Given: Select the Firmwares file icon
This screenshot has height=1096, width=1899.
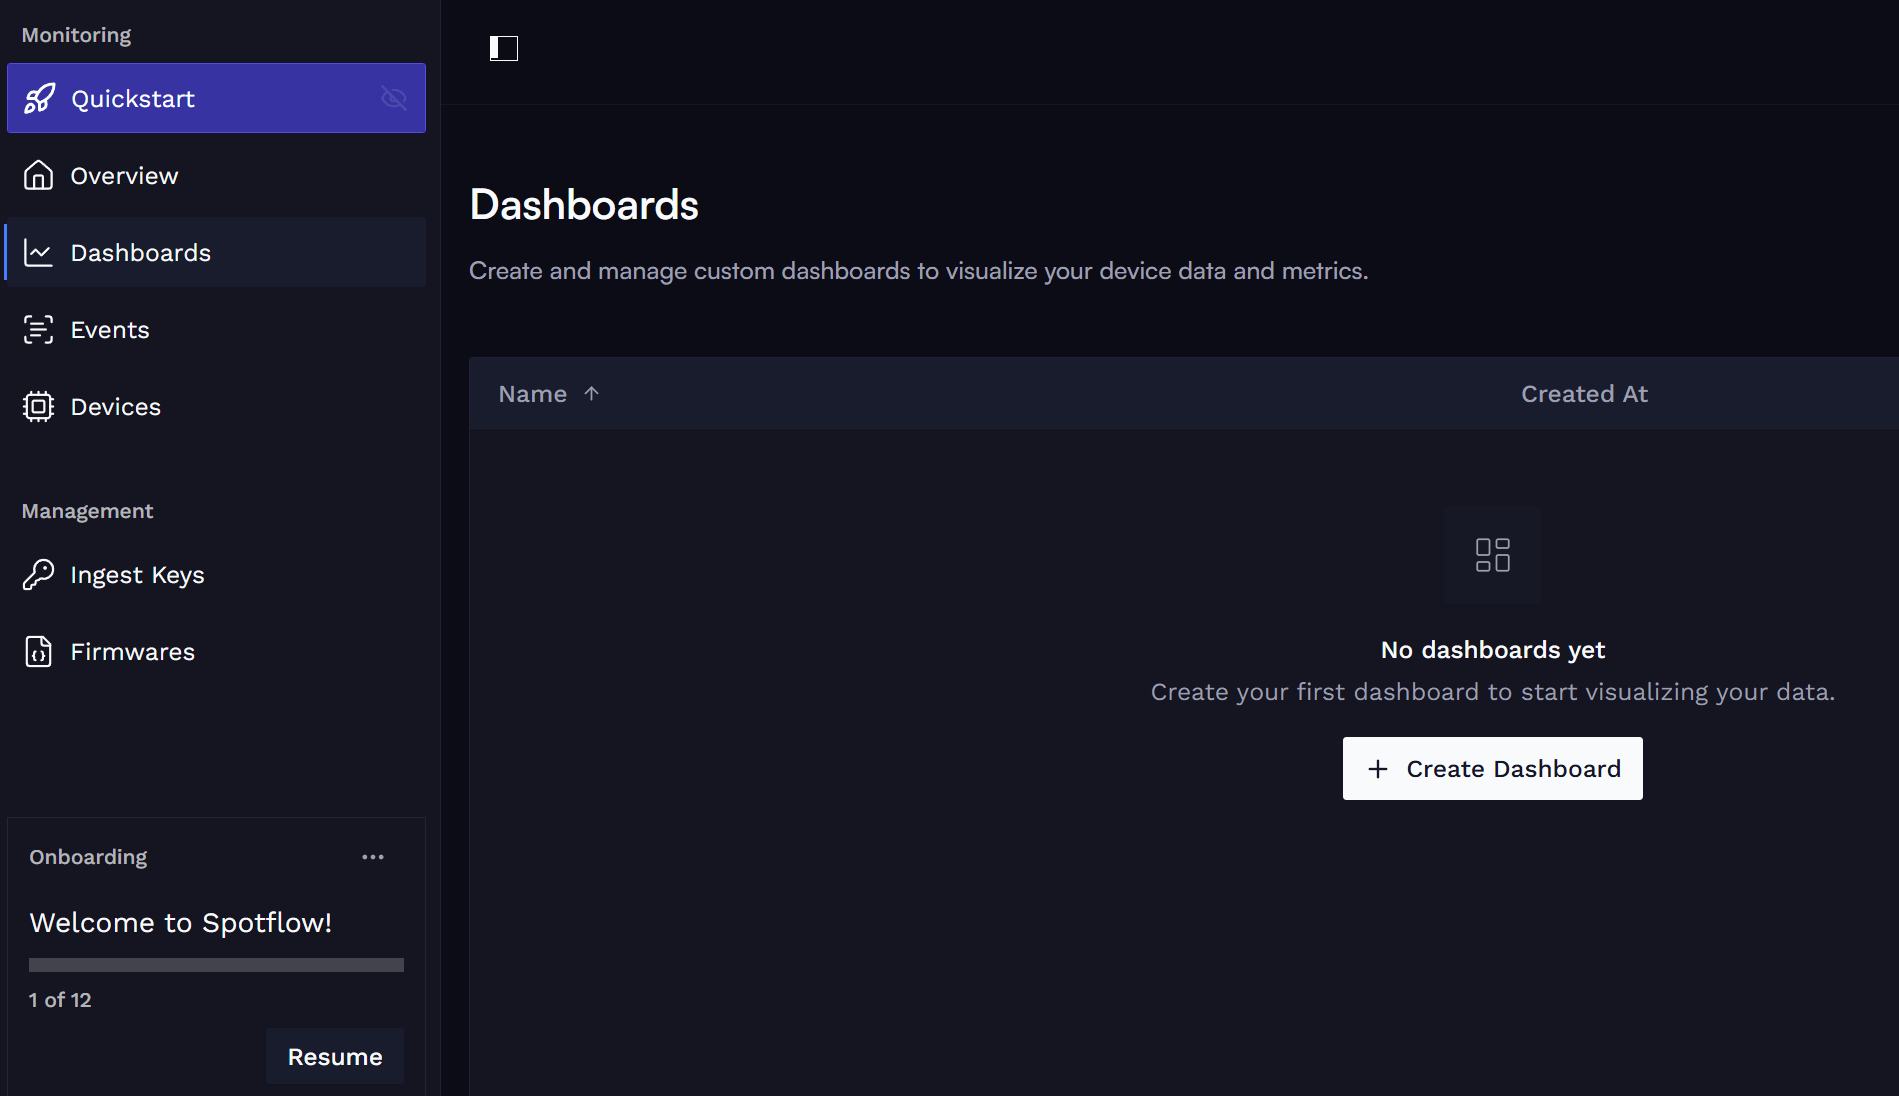Looking at the screenshot, I should point(38,651).
